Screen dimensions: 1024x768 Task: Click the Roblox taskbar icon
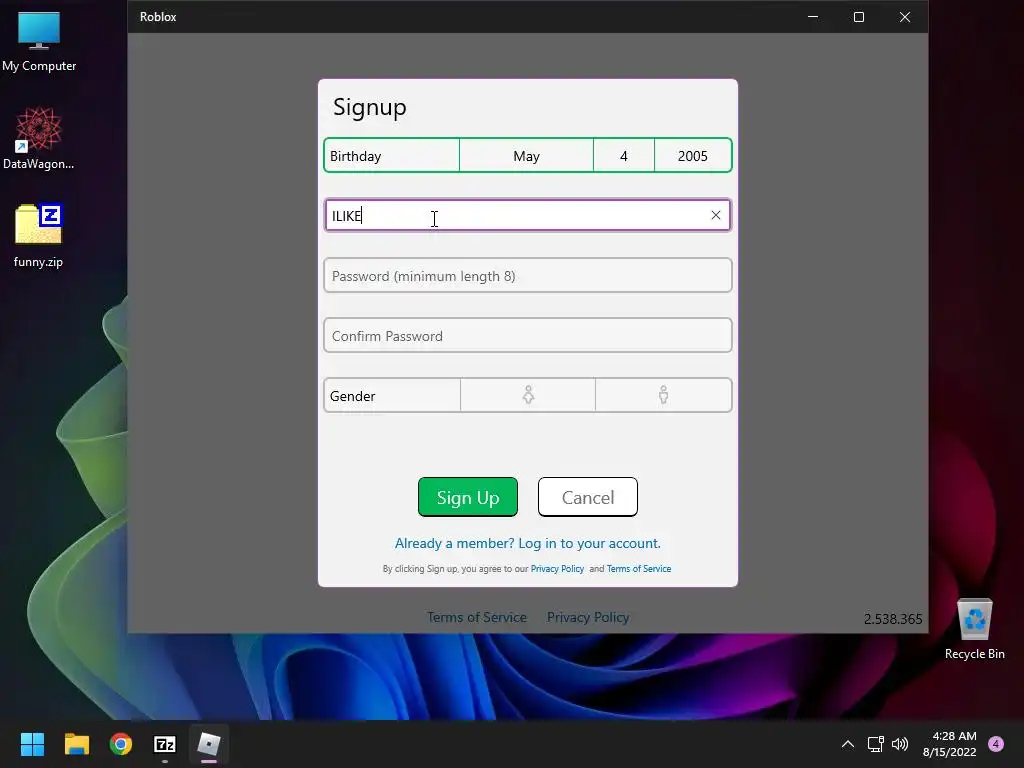pos(209,744)
